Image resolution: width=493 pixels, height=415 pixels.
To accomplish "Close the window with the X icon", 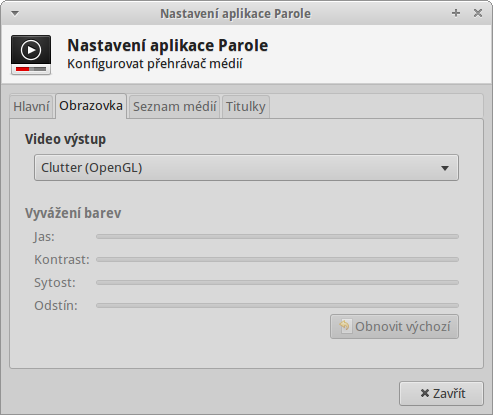I will (x=478, y=13).
